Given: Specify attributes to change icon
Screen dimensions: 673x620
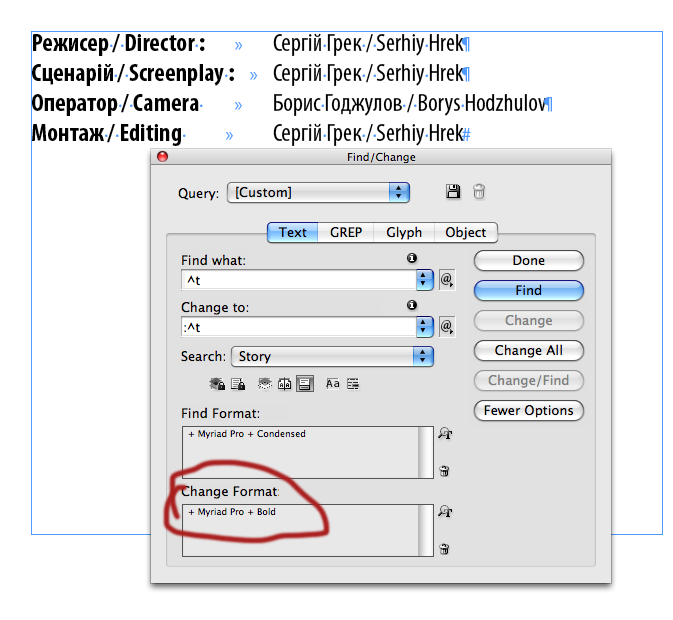Looking at the screenshot, I should 445,511.
